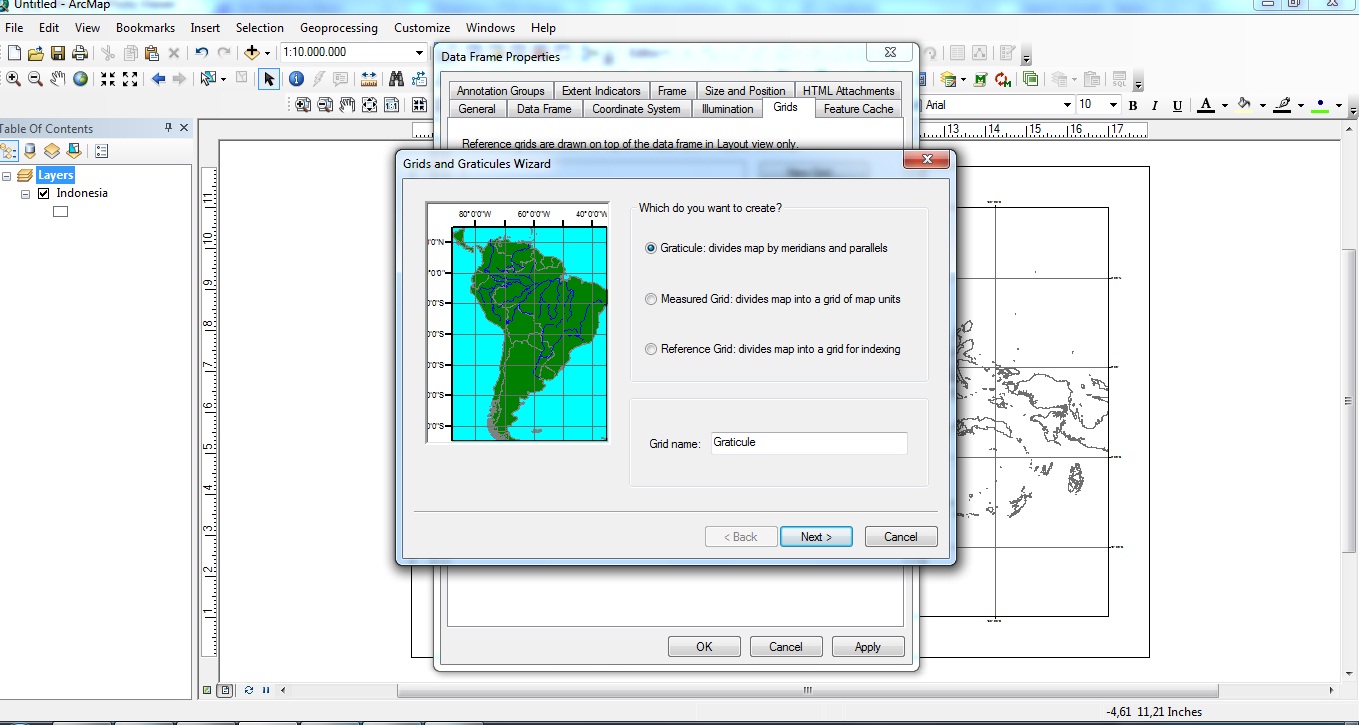The width and height of the screenshot is (1359, 725).
Task: Collapse the Indonesia layer node
Action: click(x=26, y=194)
